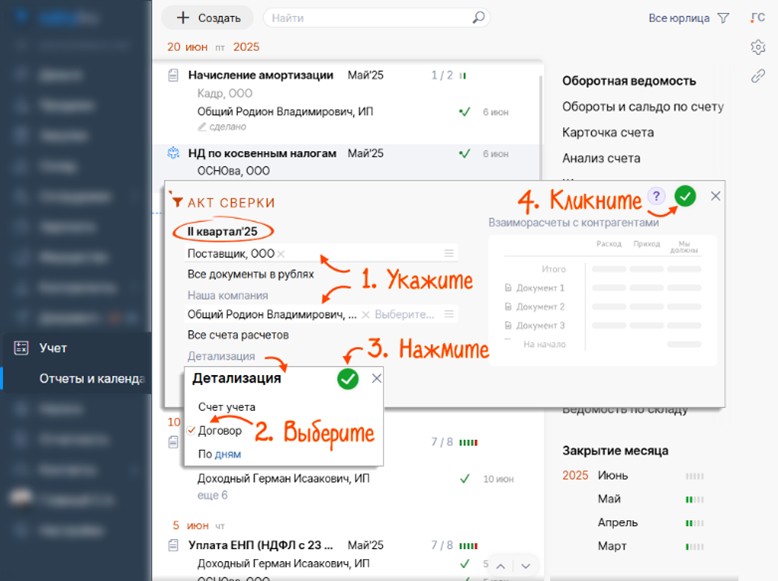Open list menu for Поставщик field
This screenshot has width=778, height=581.
(x=449, y=254)
